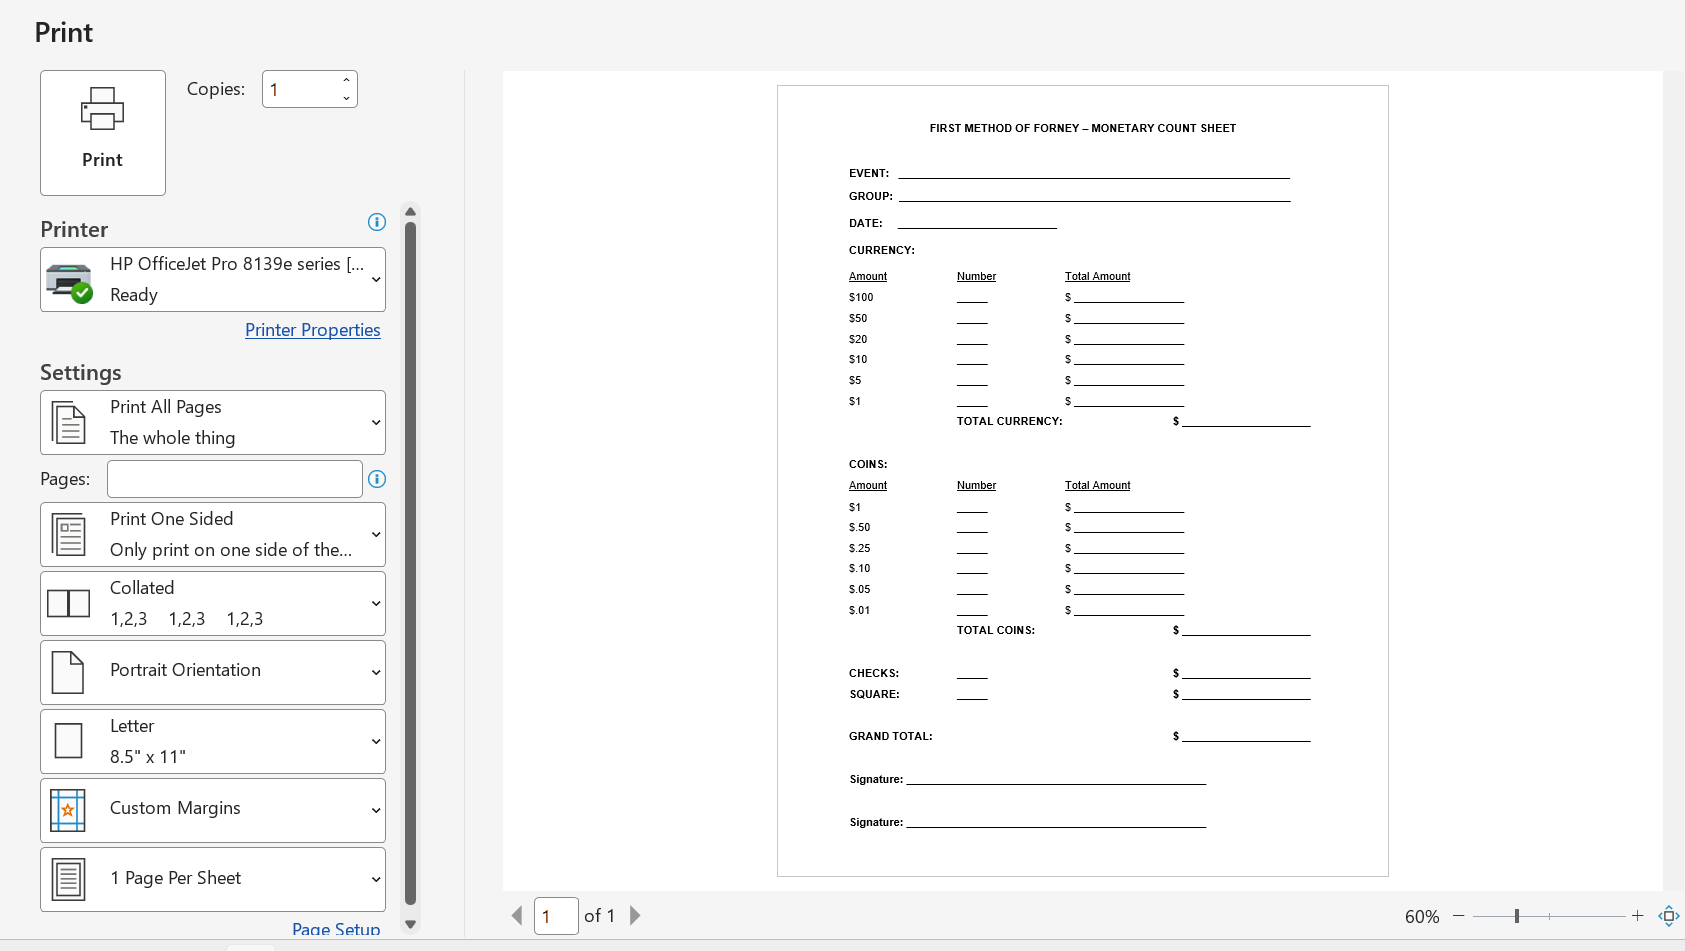The image size is (1685, 951).
Task: Open the printer info icon beside Printer heading
Action: pos(377,222)
